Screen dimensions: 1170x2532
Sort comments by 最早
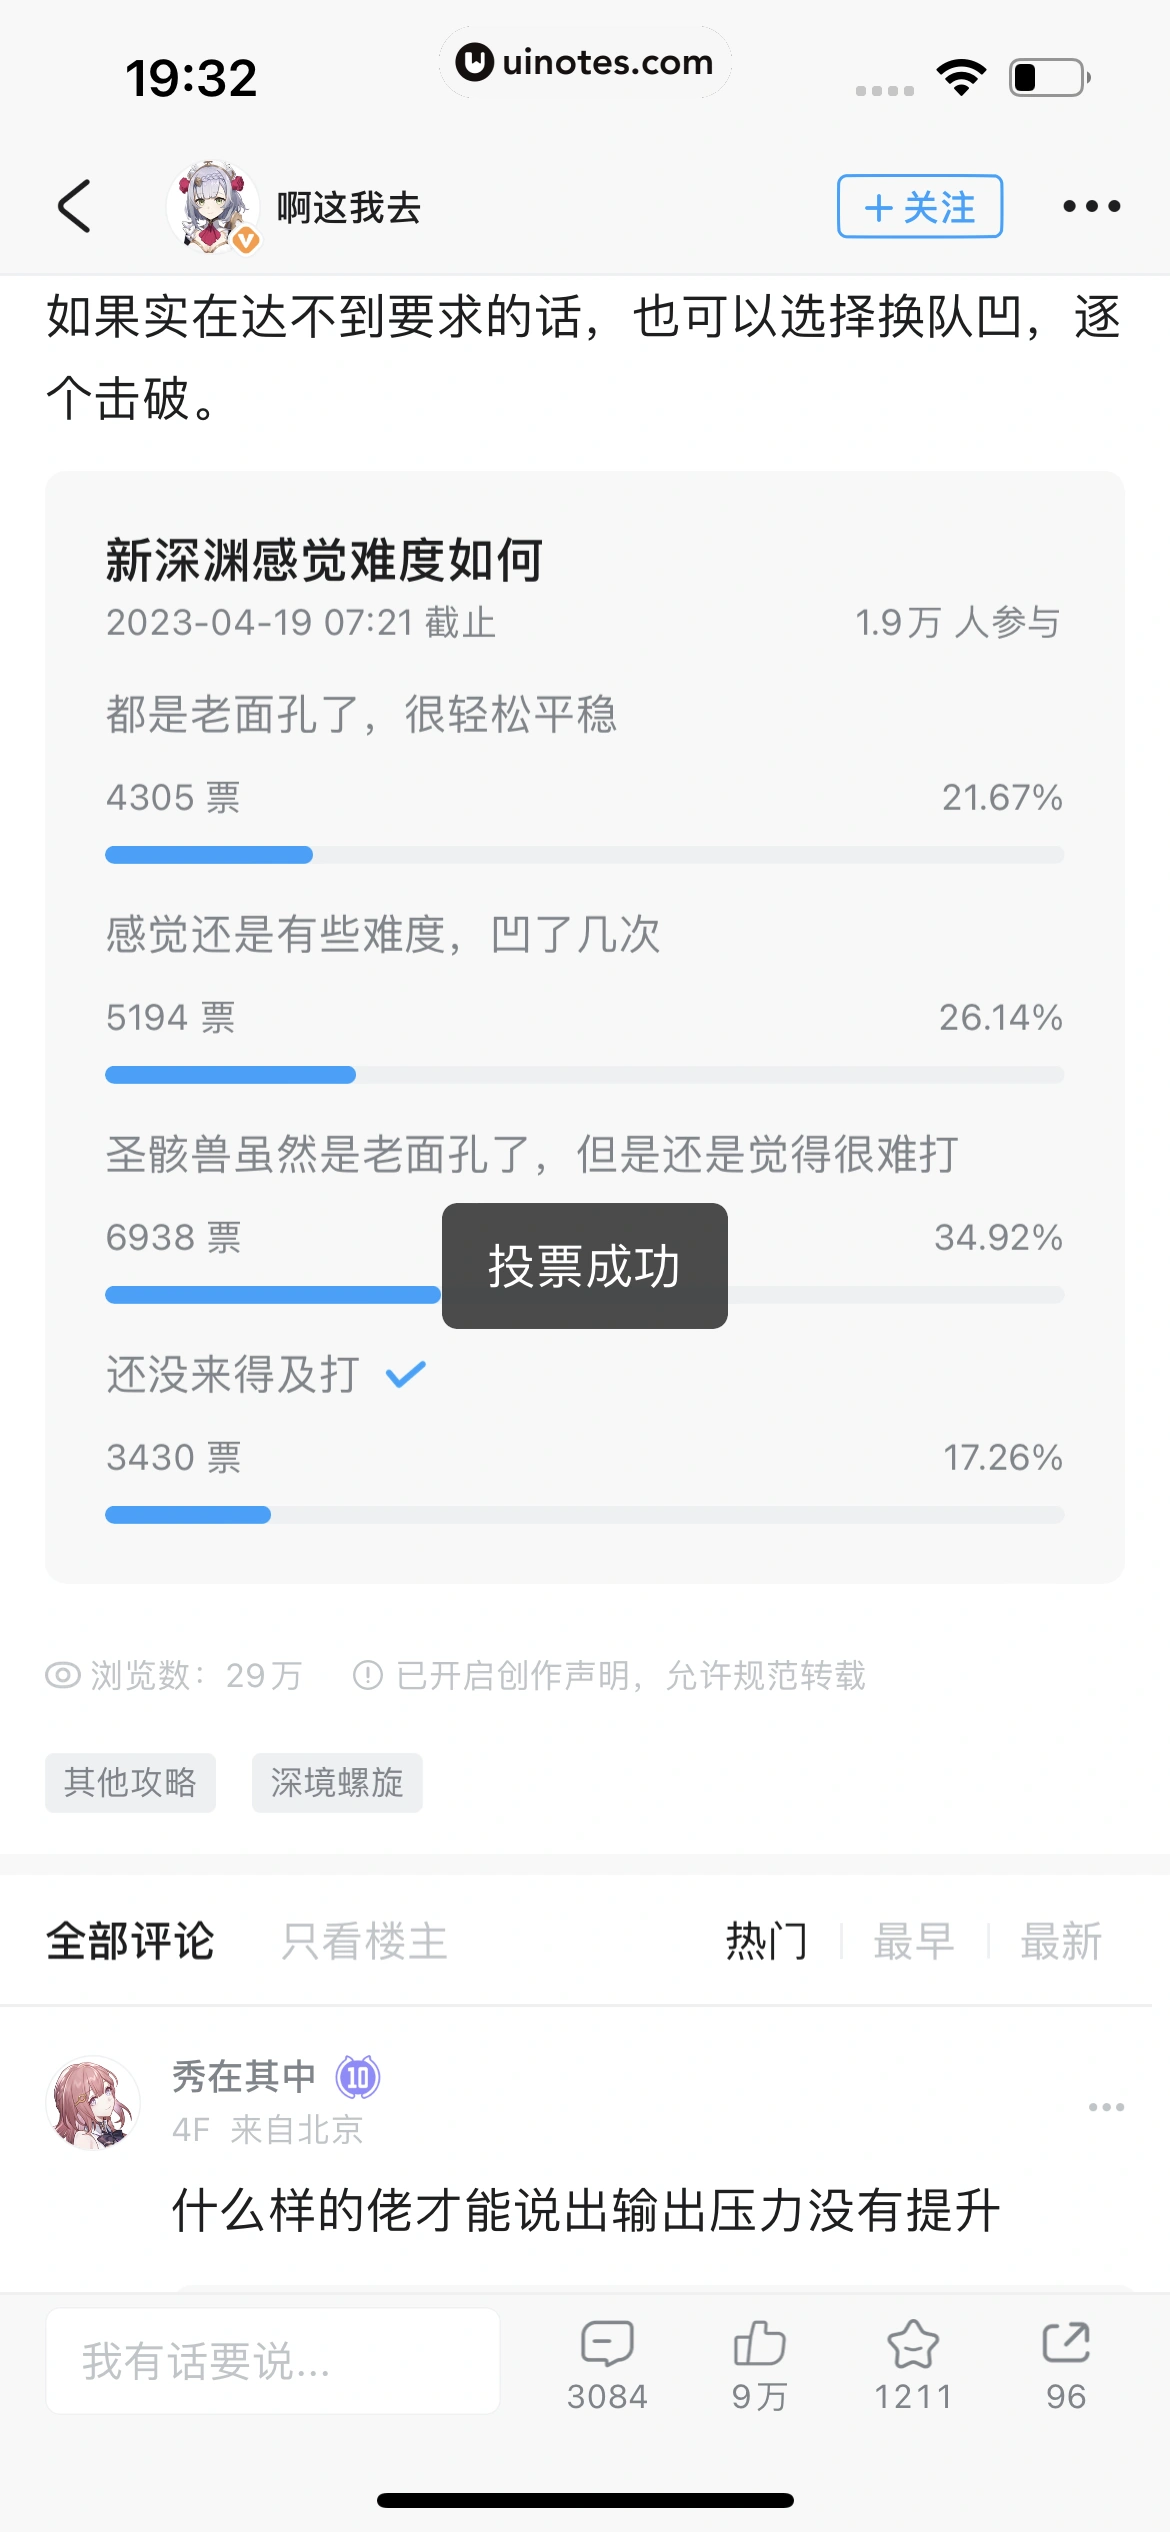[913, 1941]
